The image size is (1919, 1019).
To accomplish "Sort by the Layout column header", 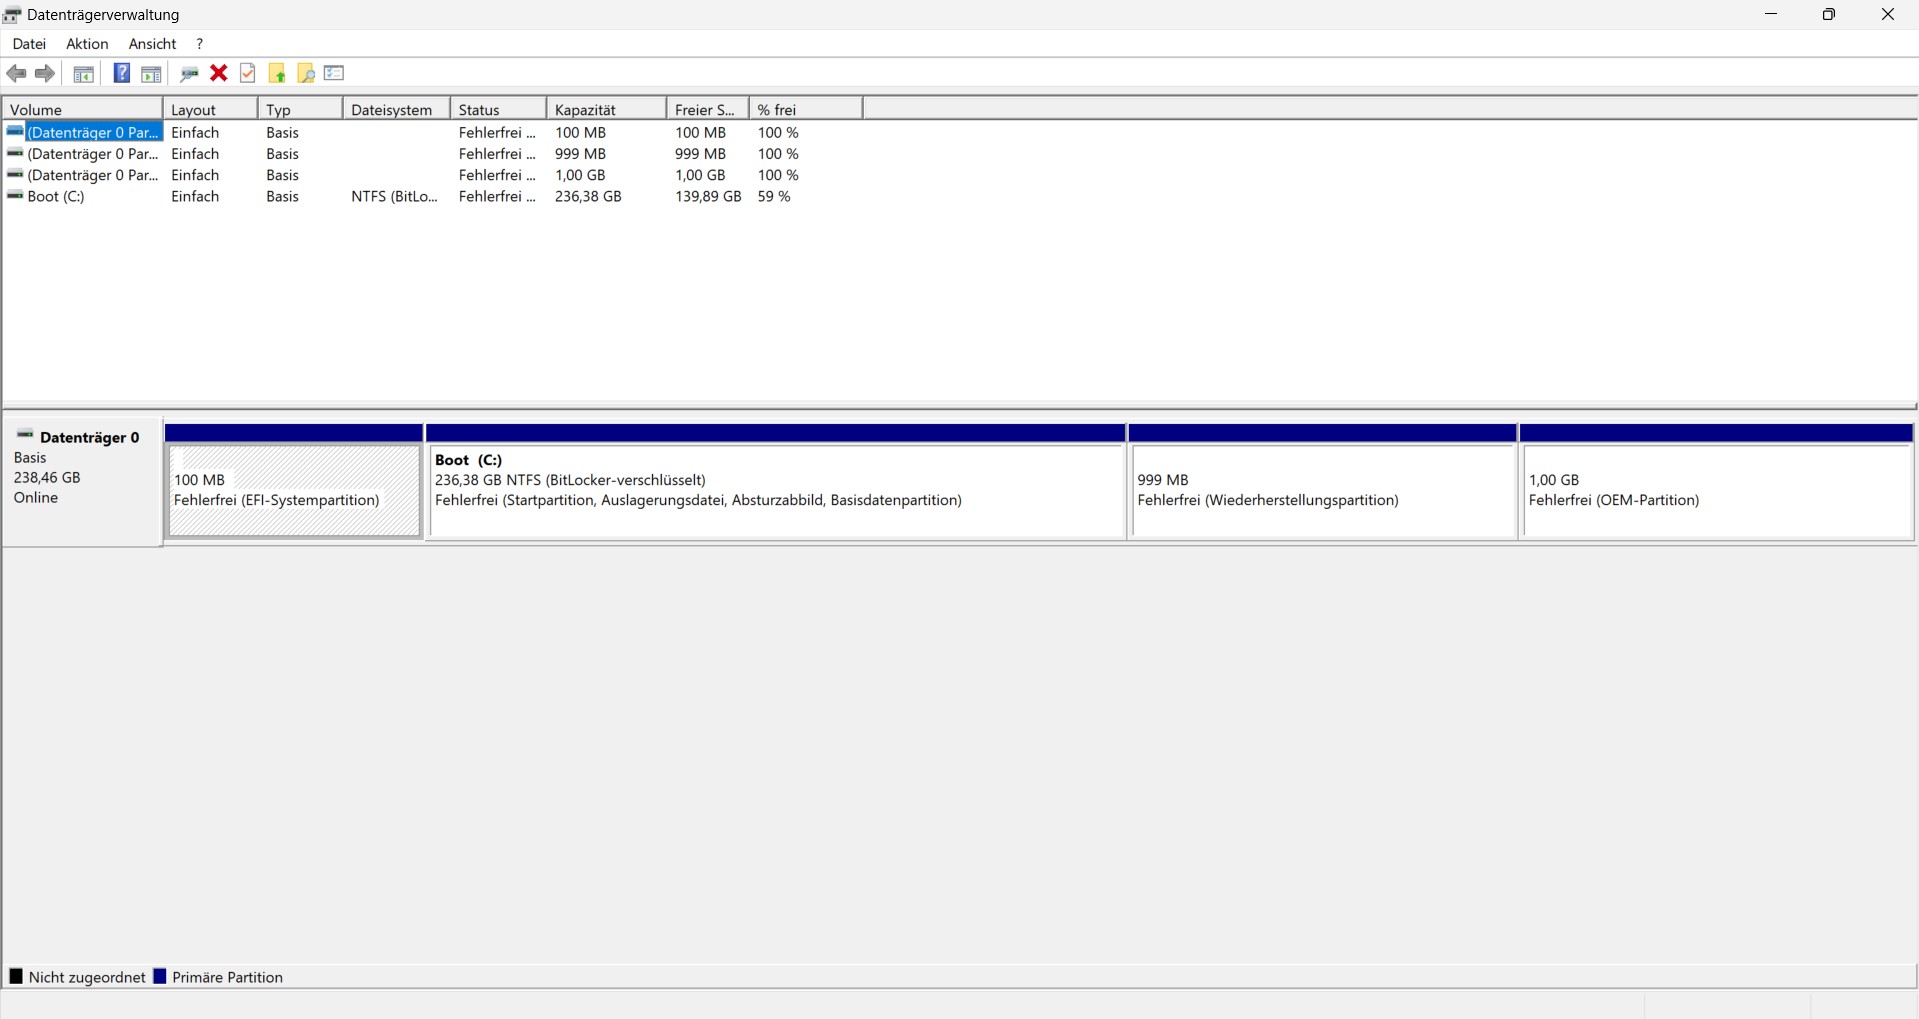I will 210,109.
